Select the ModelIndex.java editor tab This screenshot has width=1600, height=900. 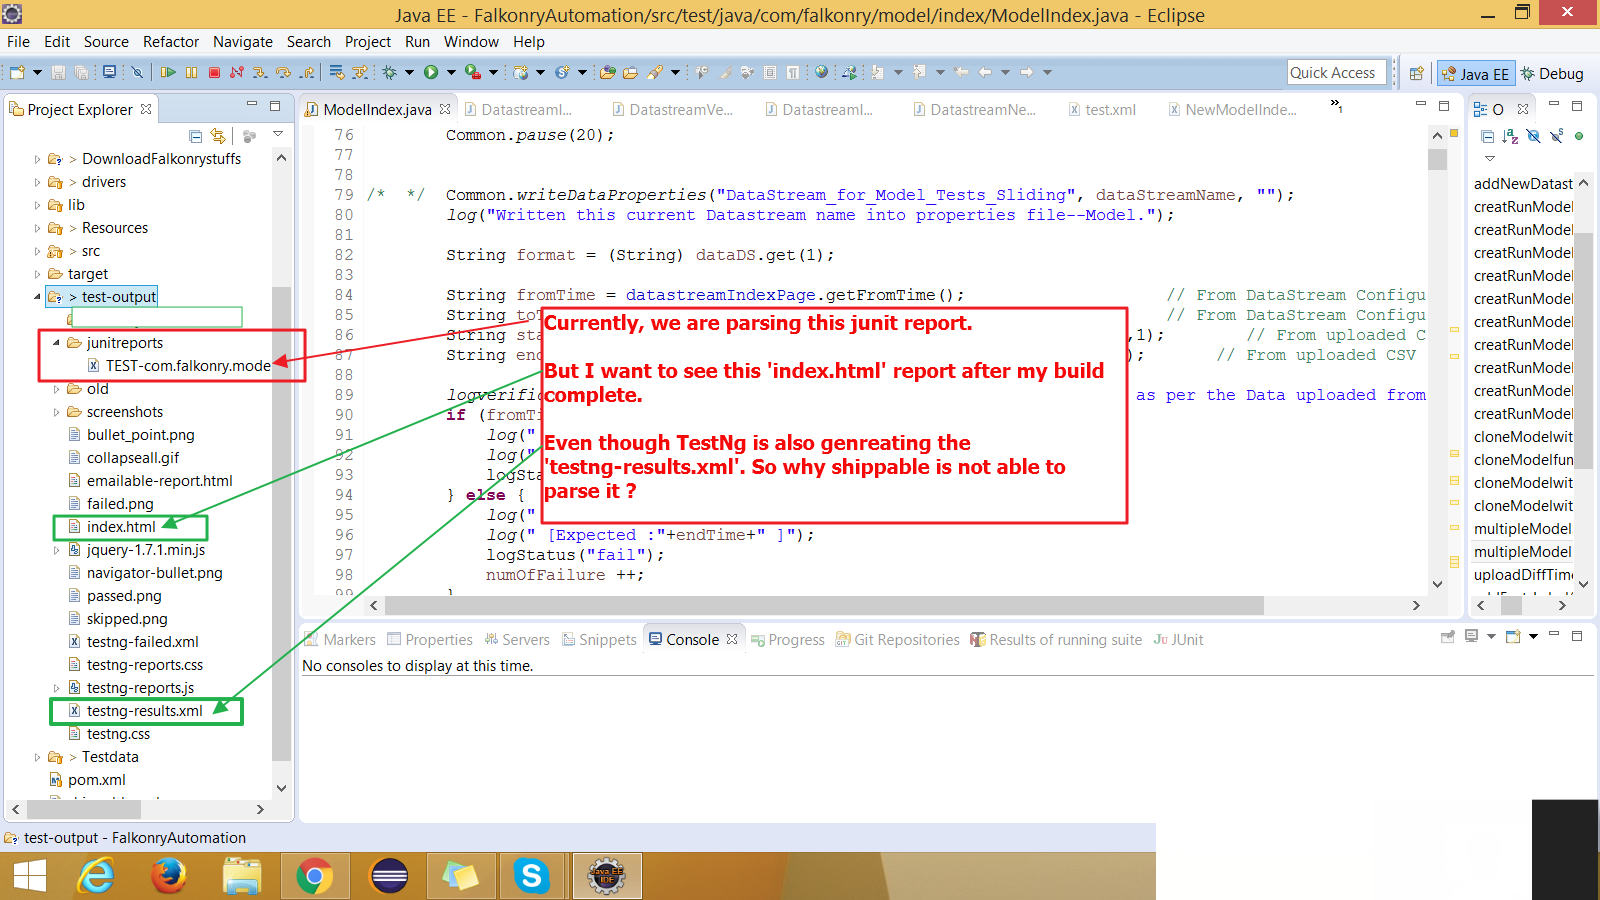pos(377,109)
